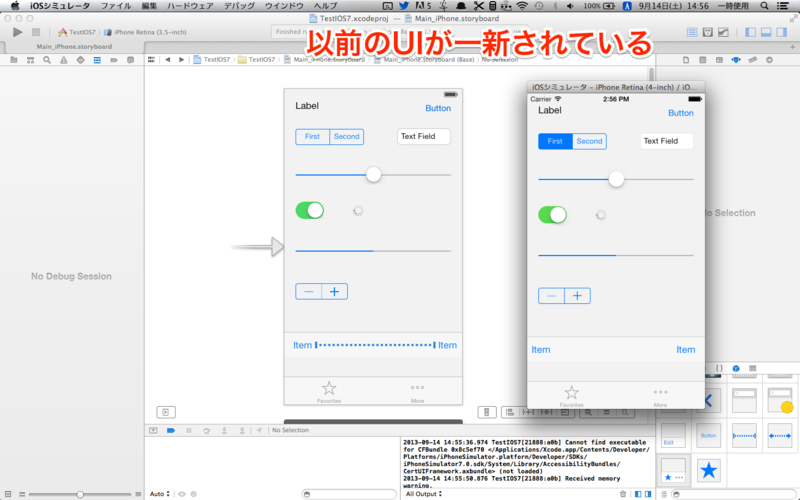This screenshot has width=800, height=500.
Task: Open the All Output console dropdown
Action: pyautogui.click(x=423, y=493)
